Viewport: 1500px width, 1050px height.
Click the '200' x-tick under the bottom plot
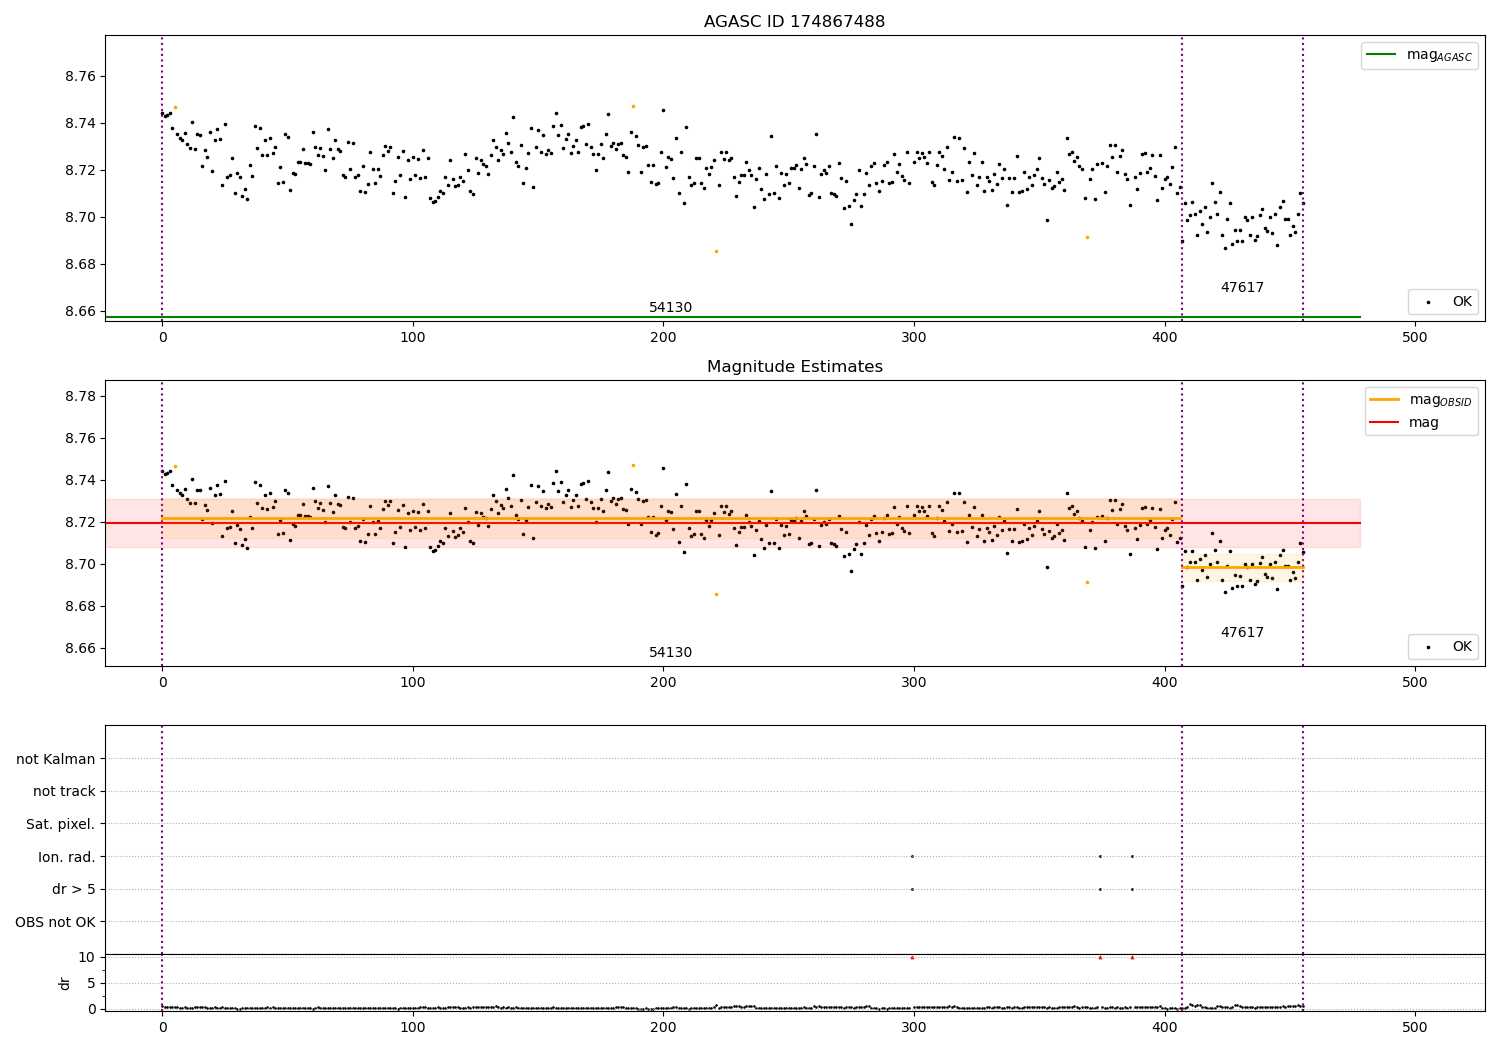[x=663, y=1027]
